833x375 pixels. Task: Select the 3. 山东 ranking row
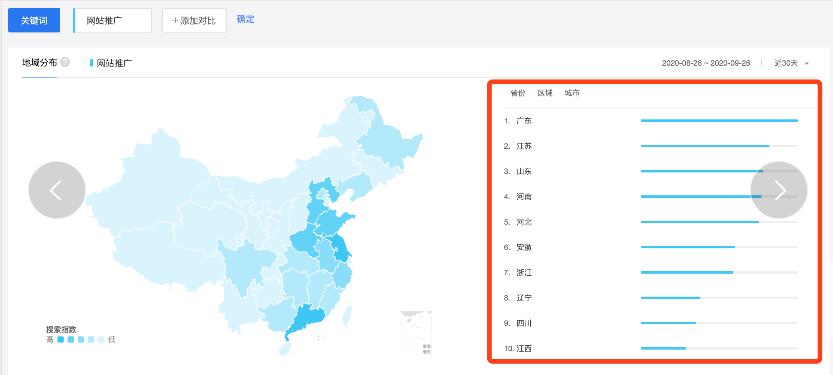pos(651,171)
